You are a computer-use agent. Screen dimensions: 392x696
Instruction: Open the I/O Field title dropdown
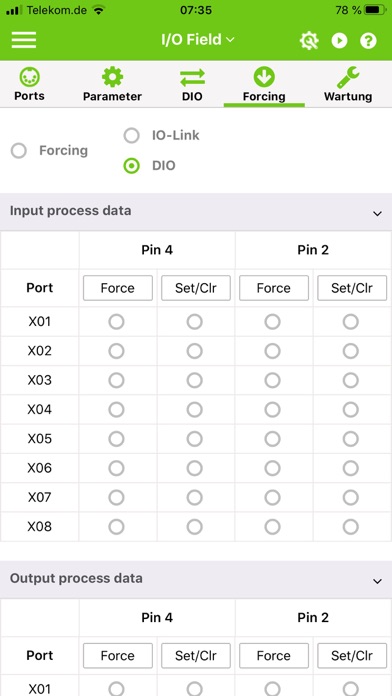point(198,40)
